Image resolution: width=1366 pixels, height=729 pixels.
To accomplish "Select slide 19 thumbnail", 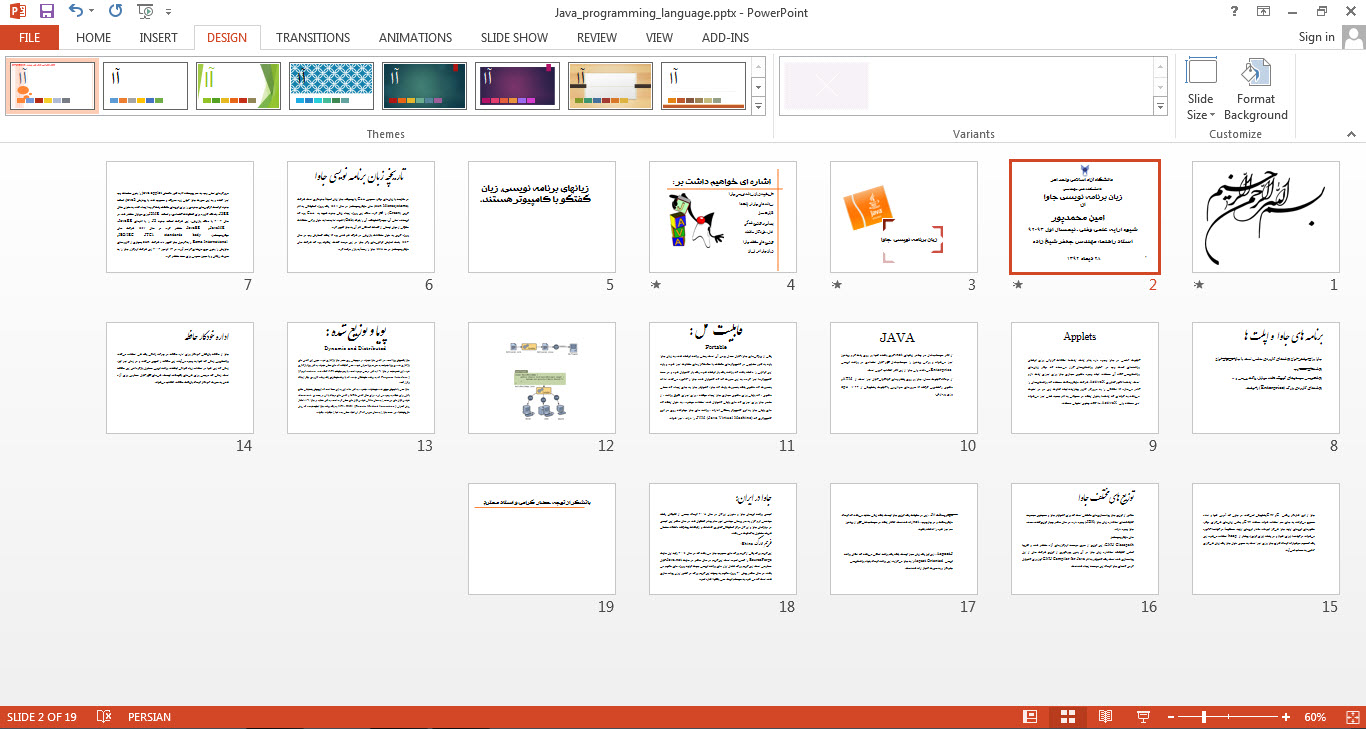I will click(x=542, y=539).
